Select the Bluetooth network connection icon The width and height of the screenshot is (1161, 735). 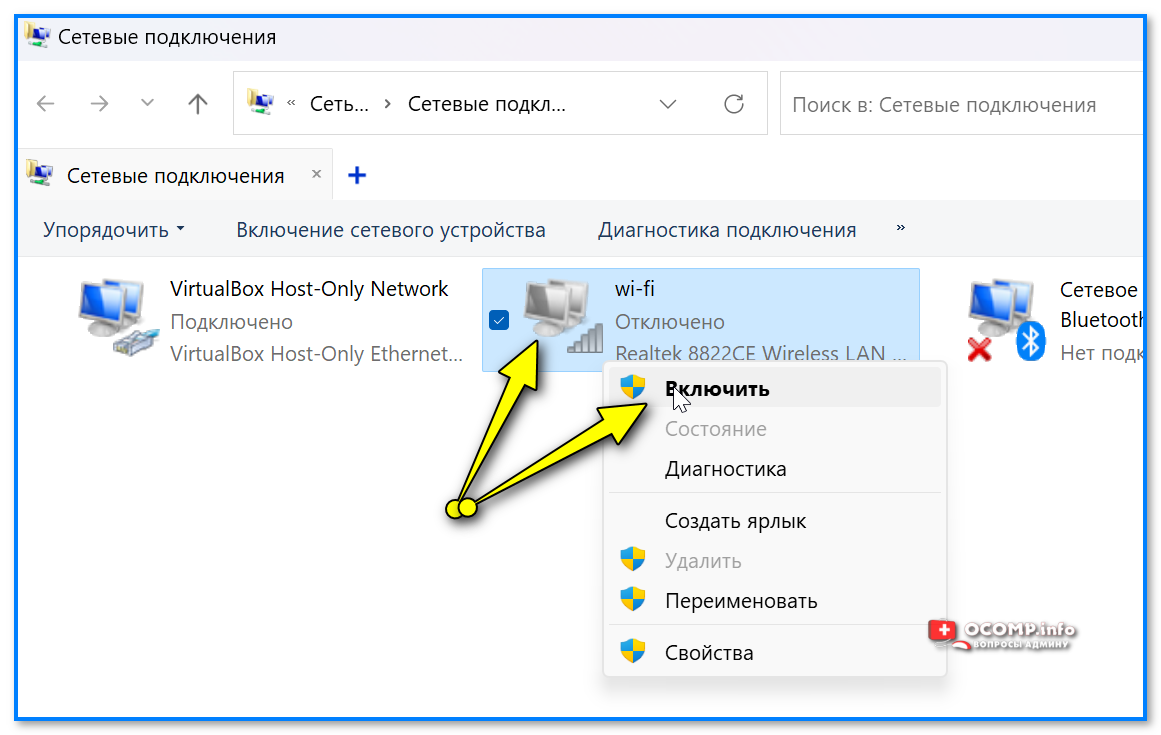click(x=1006, y=320)
